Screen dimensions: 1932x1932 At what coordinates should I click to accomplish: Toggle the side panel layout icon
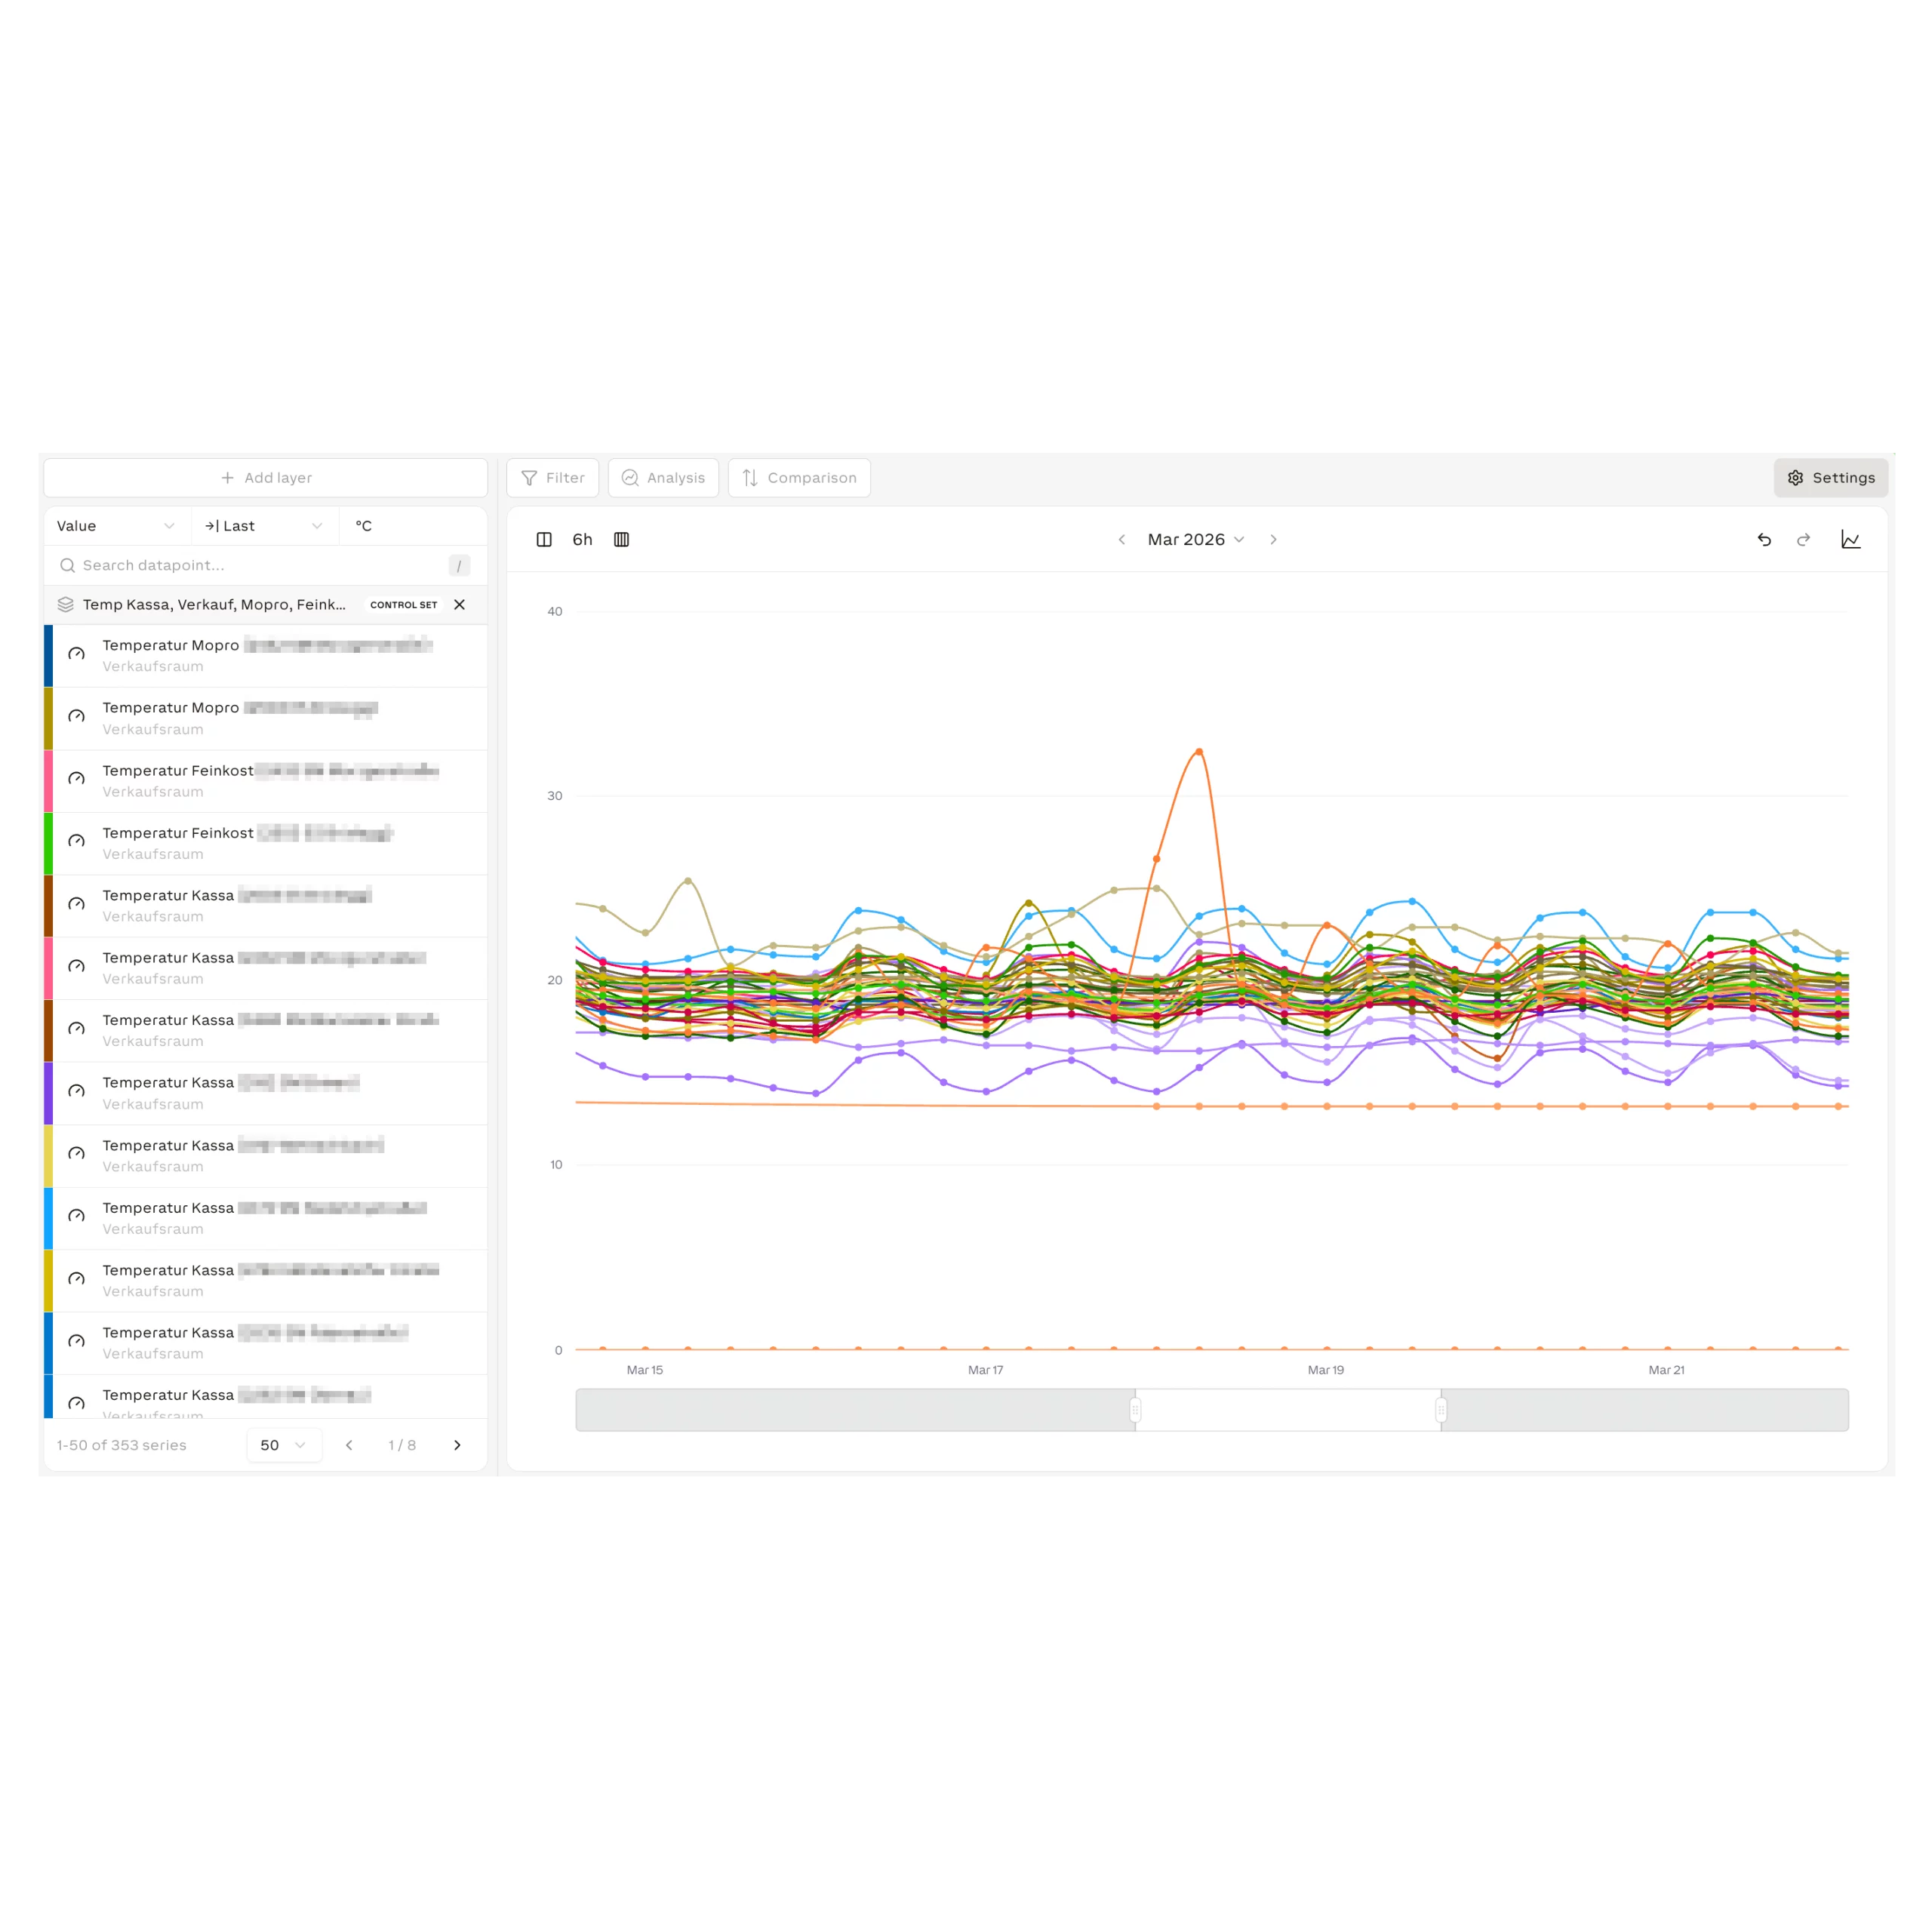click(x=544, y=539)
